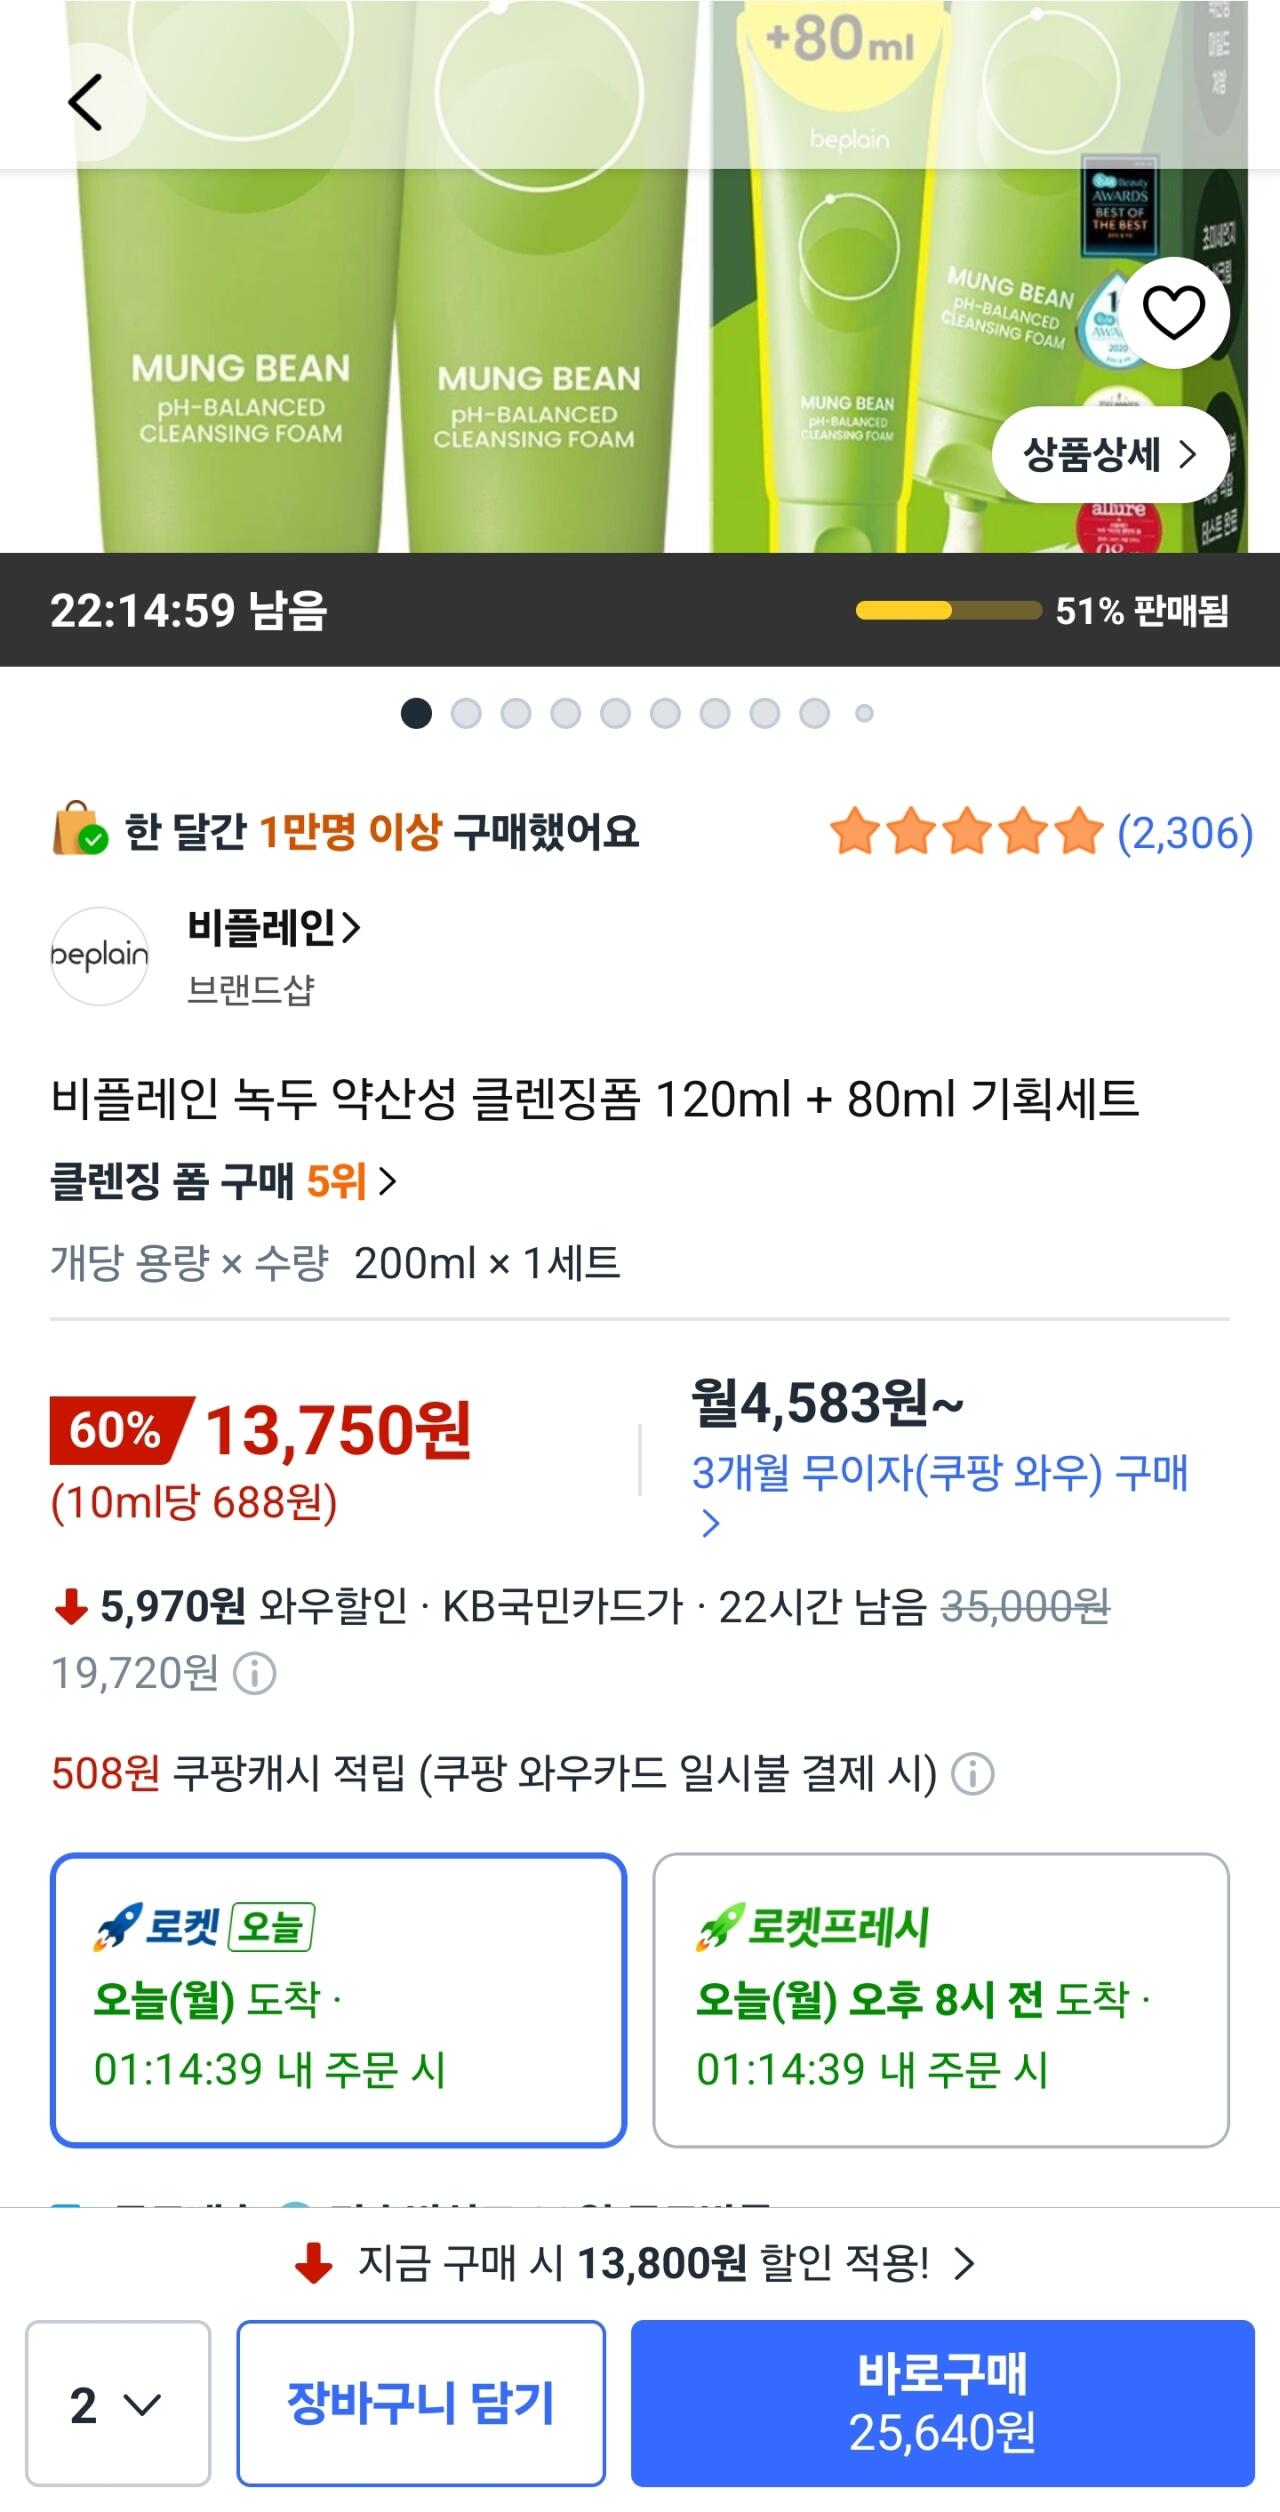Tap the back arrow icon
Screen dimensions: 1280x2512
point(85,102)
